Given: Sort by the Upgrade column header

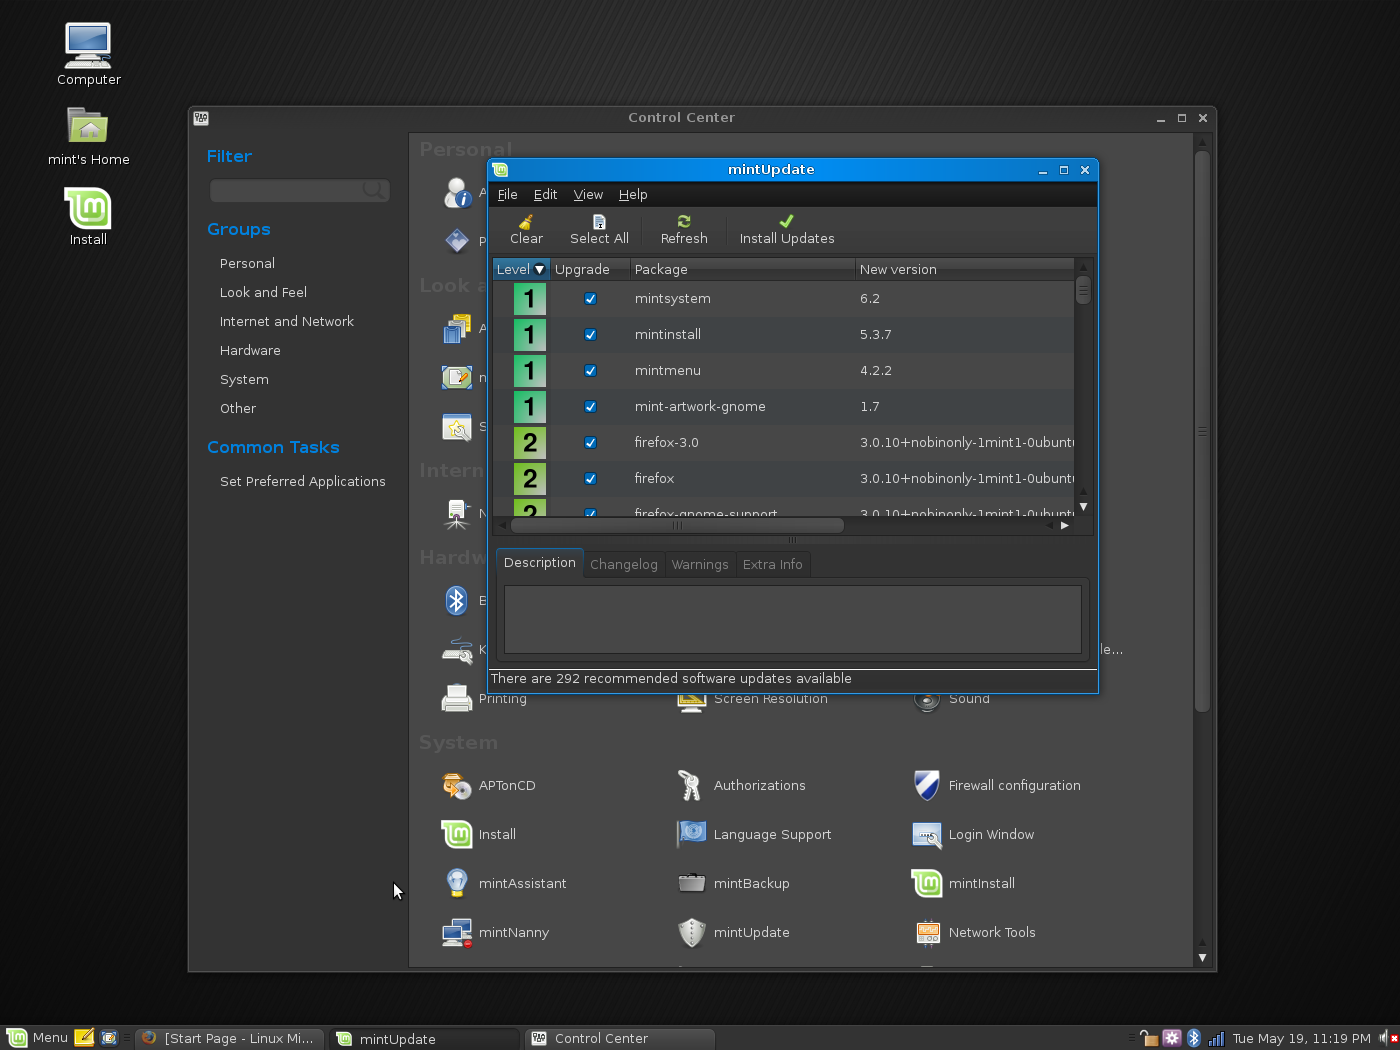Looking at the screenshot, I should pyautogui.click(x=590, y=269).
